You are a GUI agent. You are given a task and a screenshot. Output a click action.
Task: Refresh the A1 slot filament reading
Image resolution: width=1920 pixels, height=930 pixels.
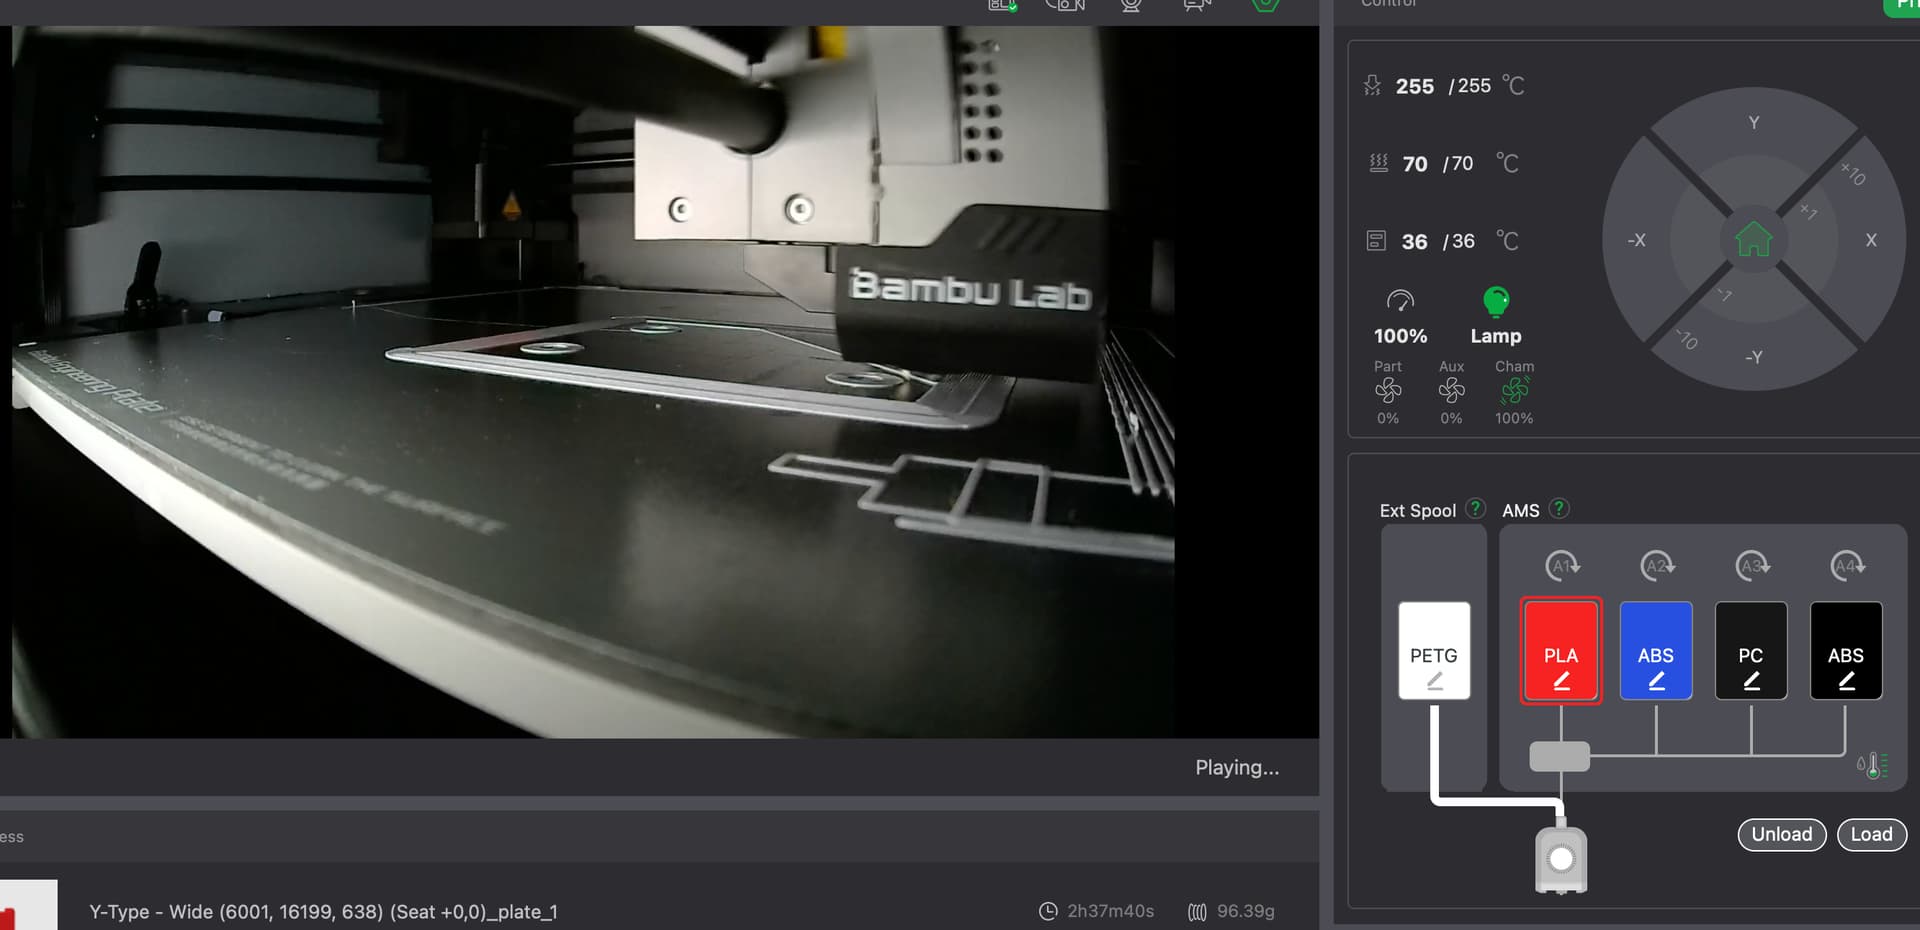click(x=1561, y=566)
